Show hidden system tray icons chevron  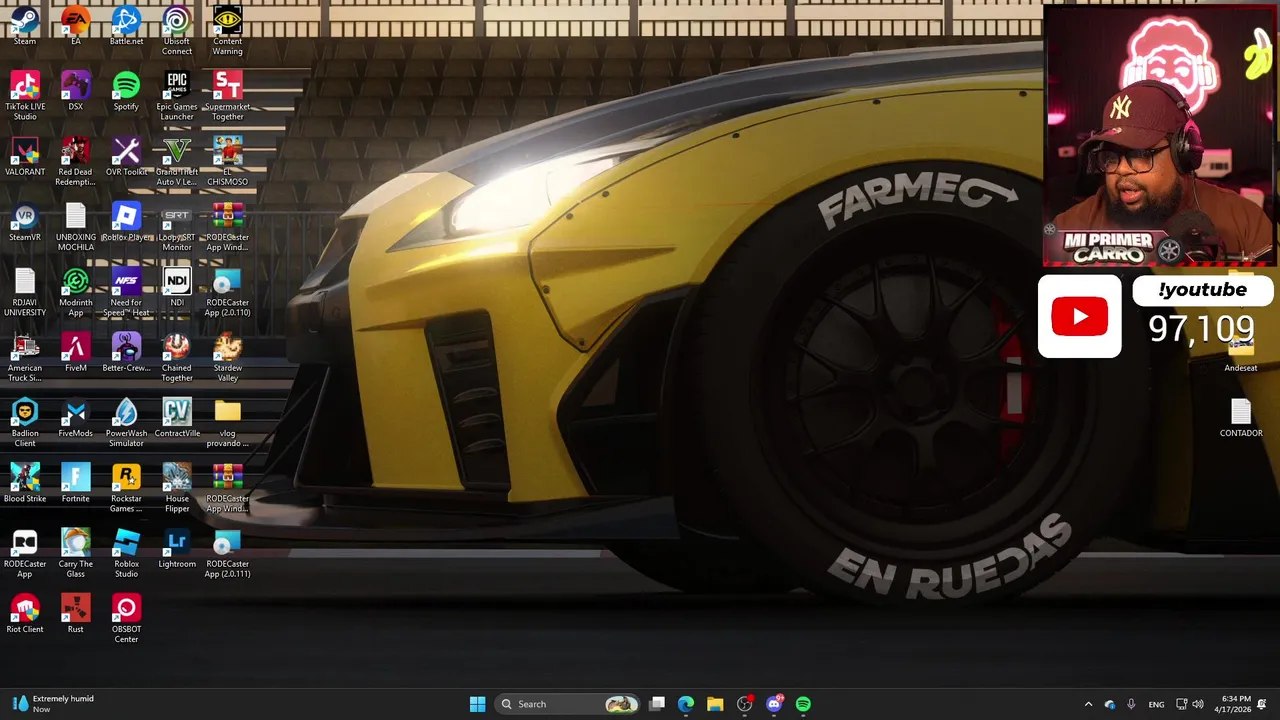[x=1088, y=704]
